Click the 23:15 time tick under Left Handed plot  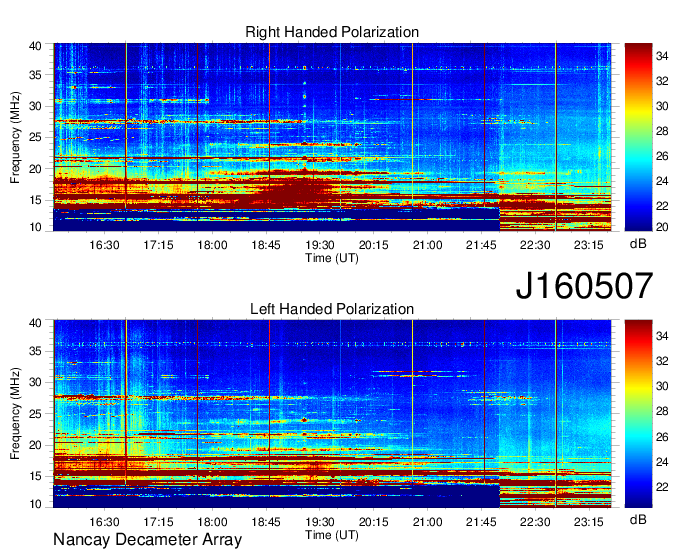tap(588, 522)
